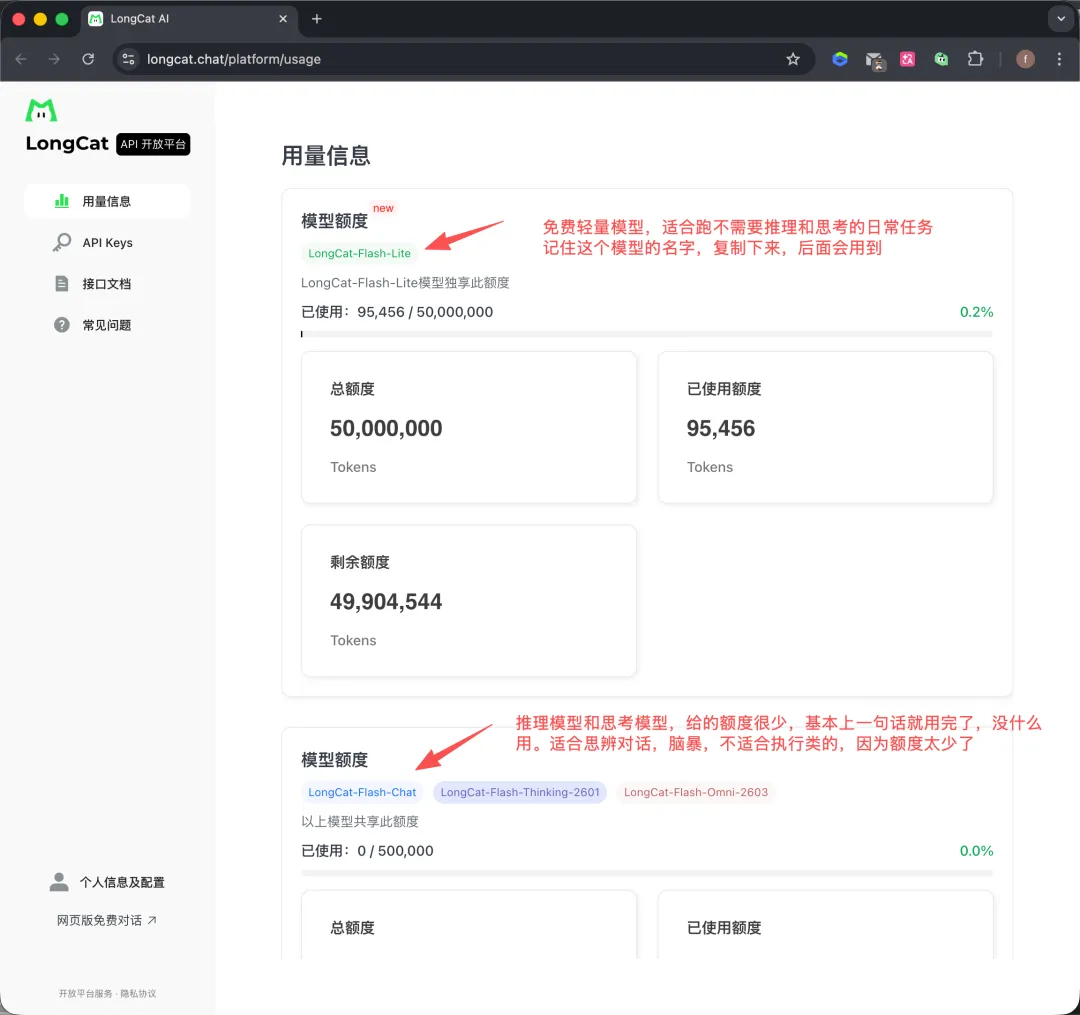This screenshot has height=1015, width=1080.
Task: Click the API 开放平台 badge
Action: pos(153,144)
